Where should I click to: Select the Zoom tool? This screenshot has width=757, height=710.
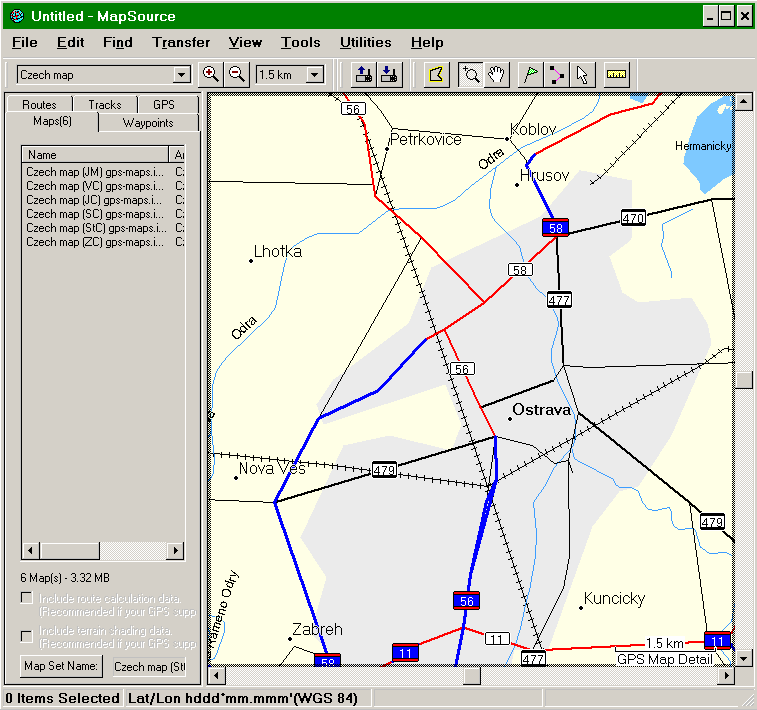tap(471, 74)
